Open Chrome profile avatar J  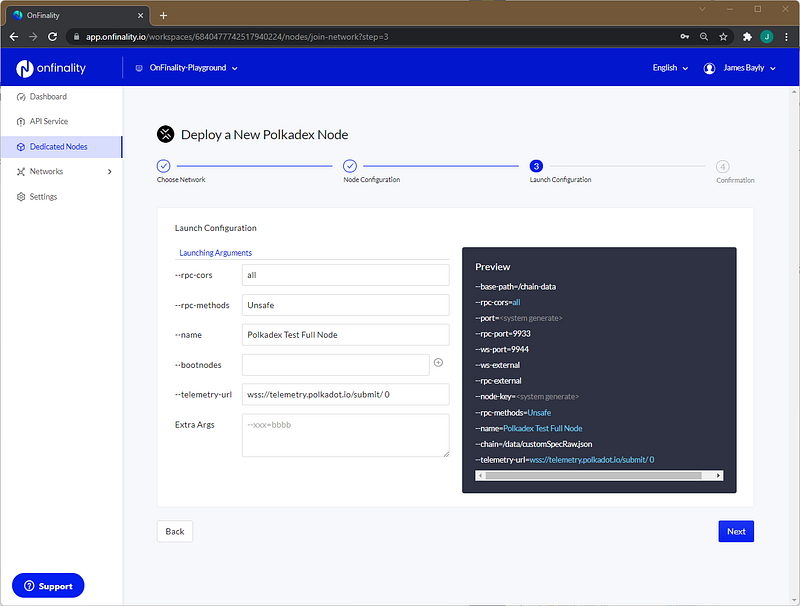(x=766, y=37)
